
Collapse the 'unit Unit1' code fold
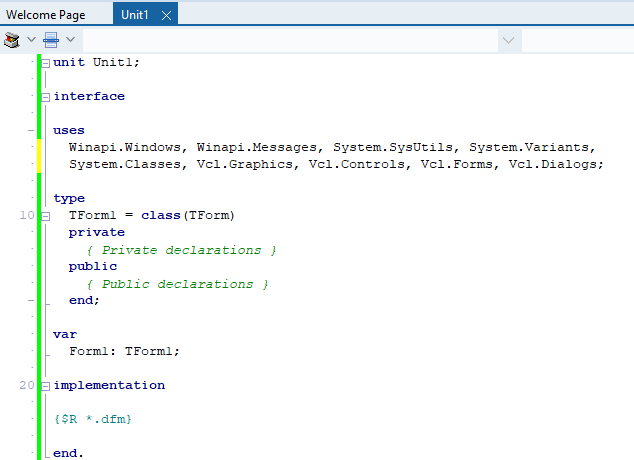[46, 63]
